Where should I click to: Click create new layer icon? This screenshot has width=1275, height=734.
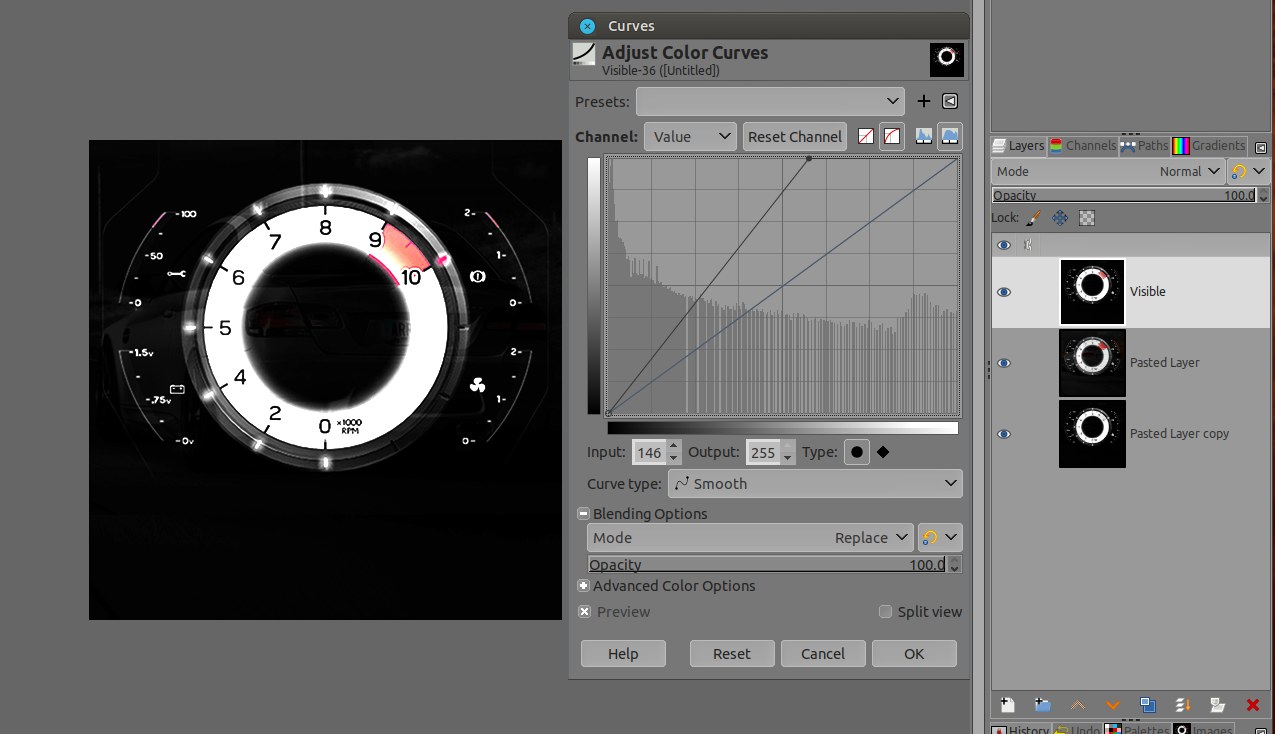(1007, 705)
